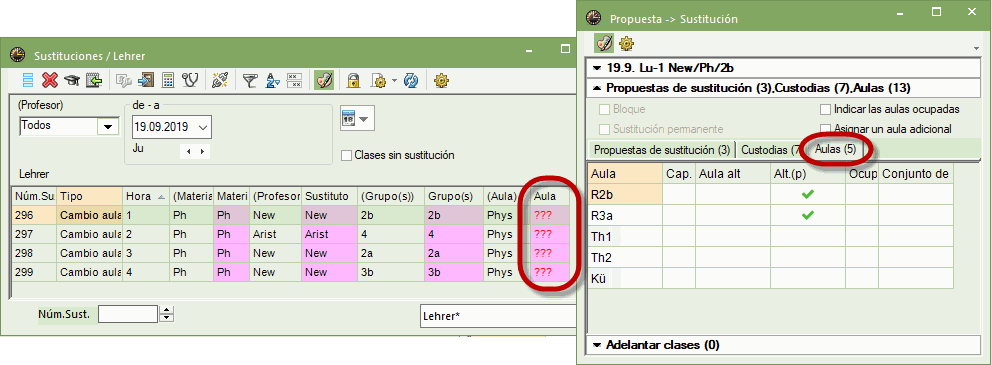992x365 pixels.
Task: Select room 'R2b' in the Aulas list
Action: (625, 194)
